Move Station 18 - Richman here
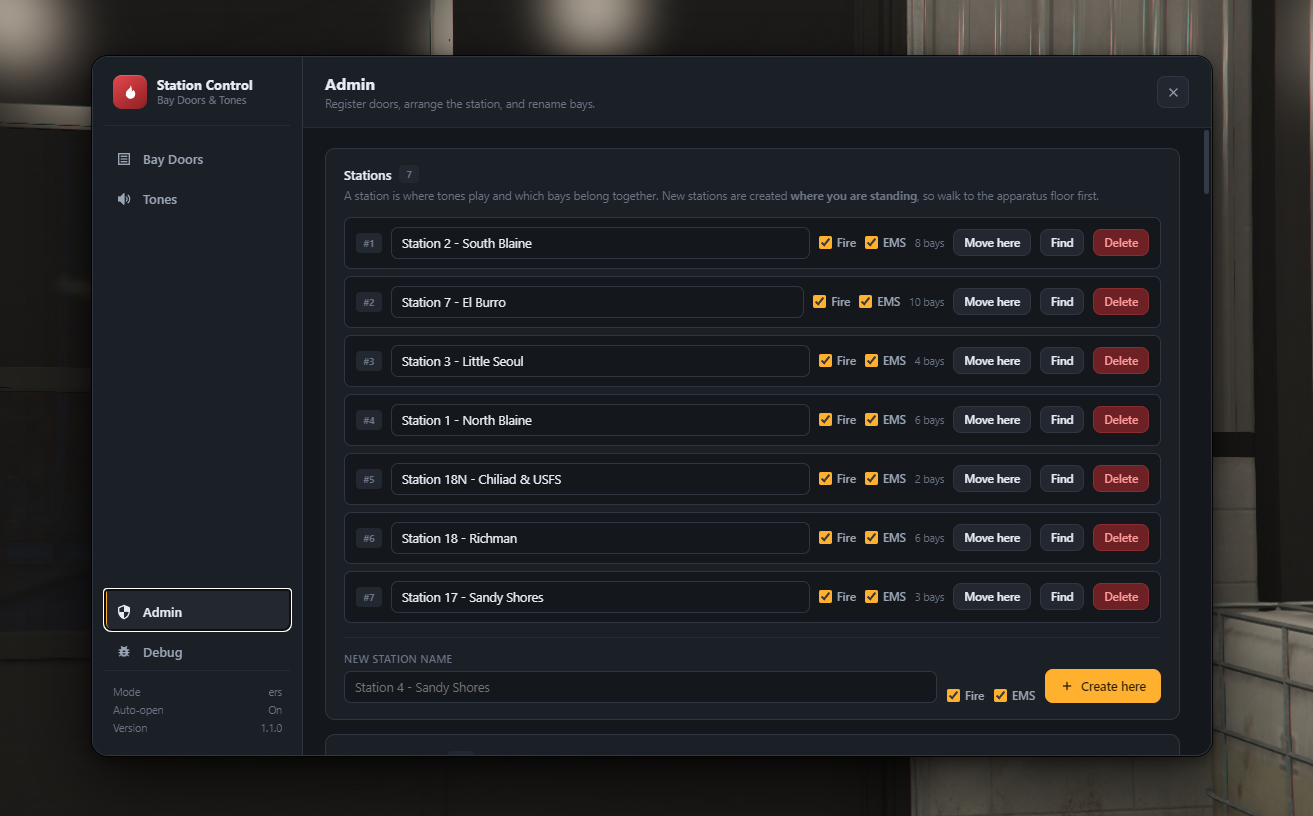This screenshot has height=816, width=1313. tap(992, 538)
